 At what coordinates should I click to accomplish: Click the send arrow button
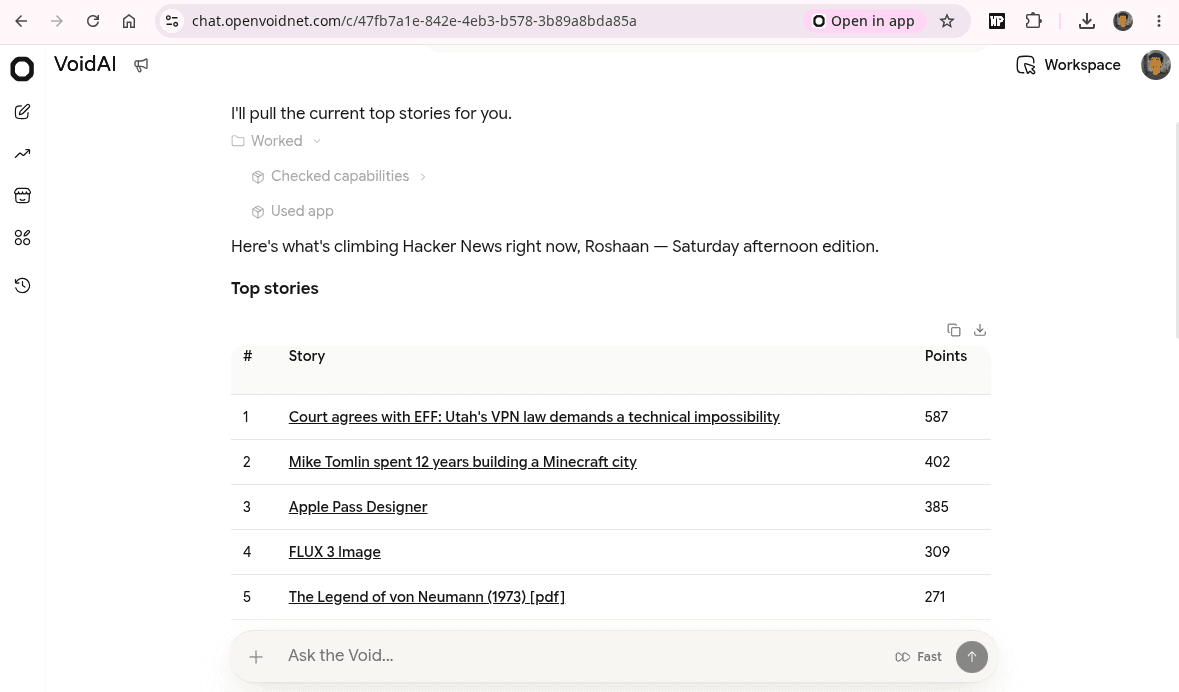[x=971, y=657]
